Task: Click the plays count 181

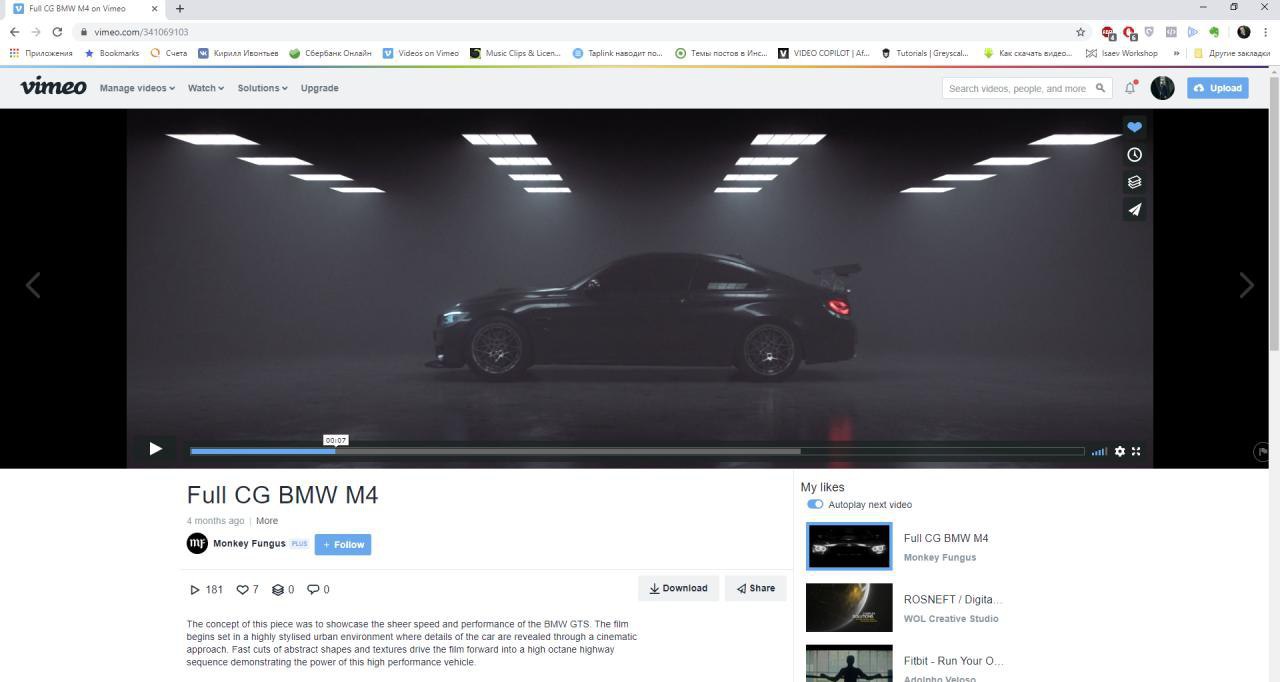Action: (x=206, y=590)
